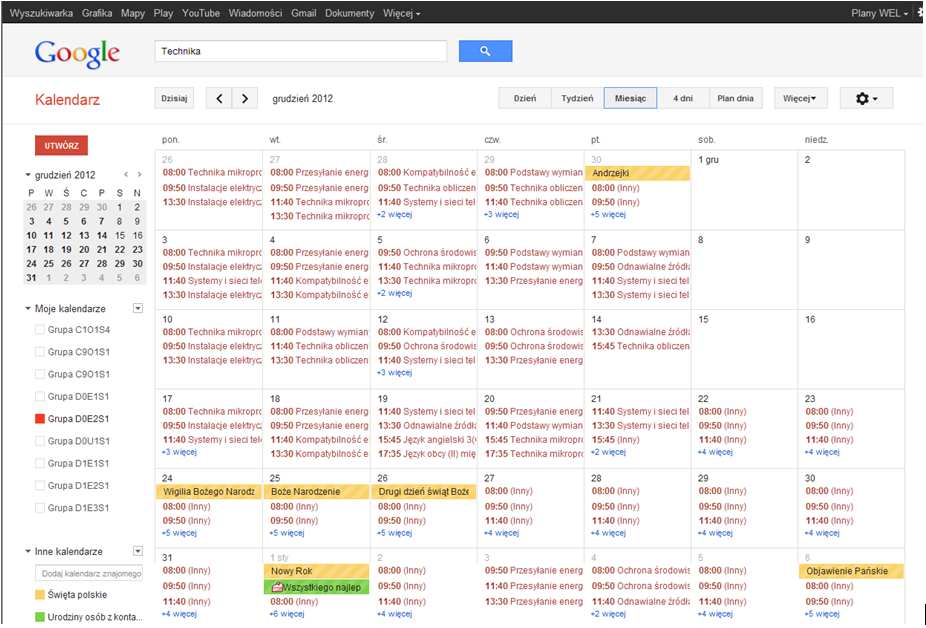Toggle Grupa D1E1S1 calendar

pyautogui.click(x=40, y=463)
